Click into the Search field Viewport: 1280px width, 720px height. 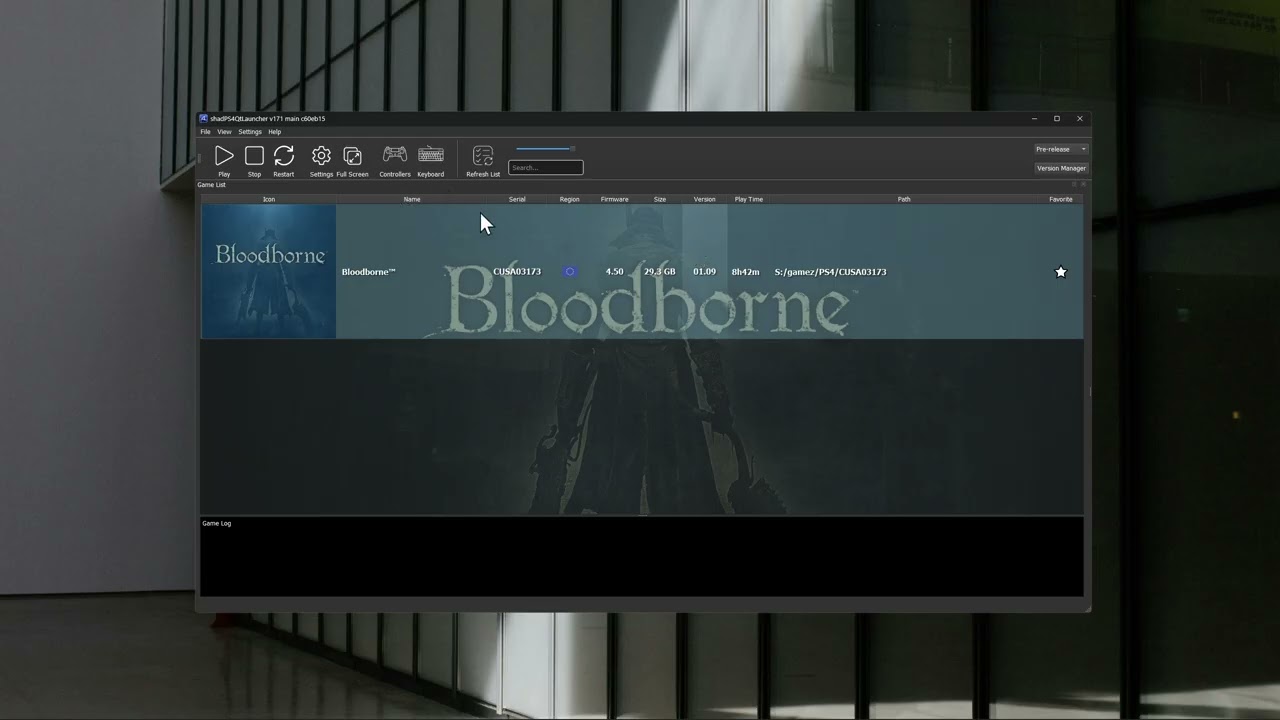545,168
